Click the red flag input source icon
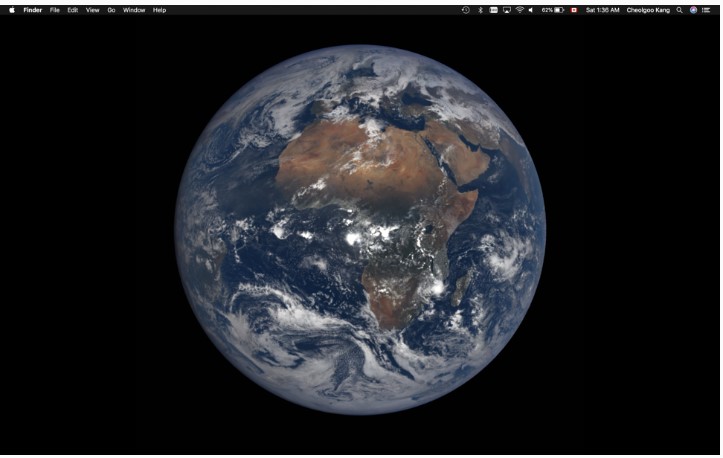Screen dimensions: 723x458 click(574, 10)
